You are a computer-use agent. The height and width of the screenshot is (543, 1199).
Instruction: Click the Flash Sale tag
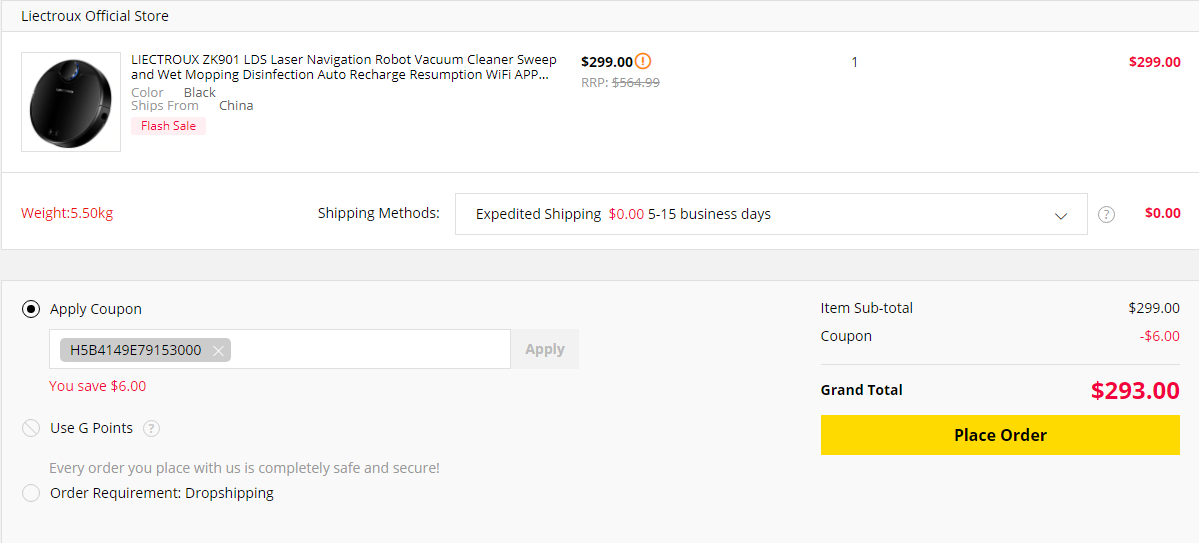pyautogui.click(x=168, y=126)
